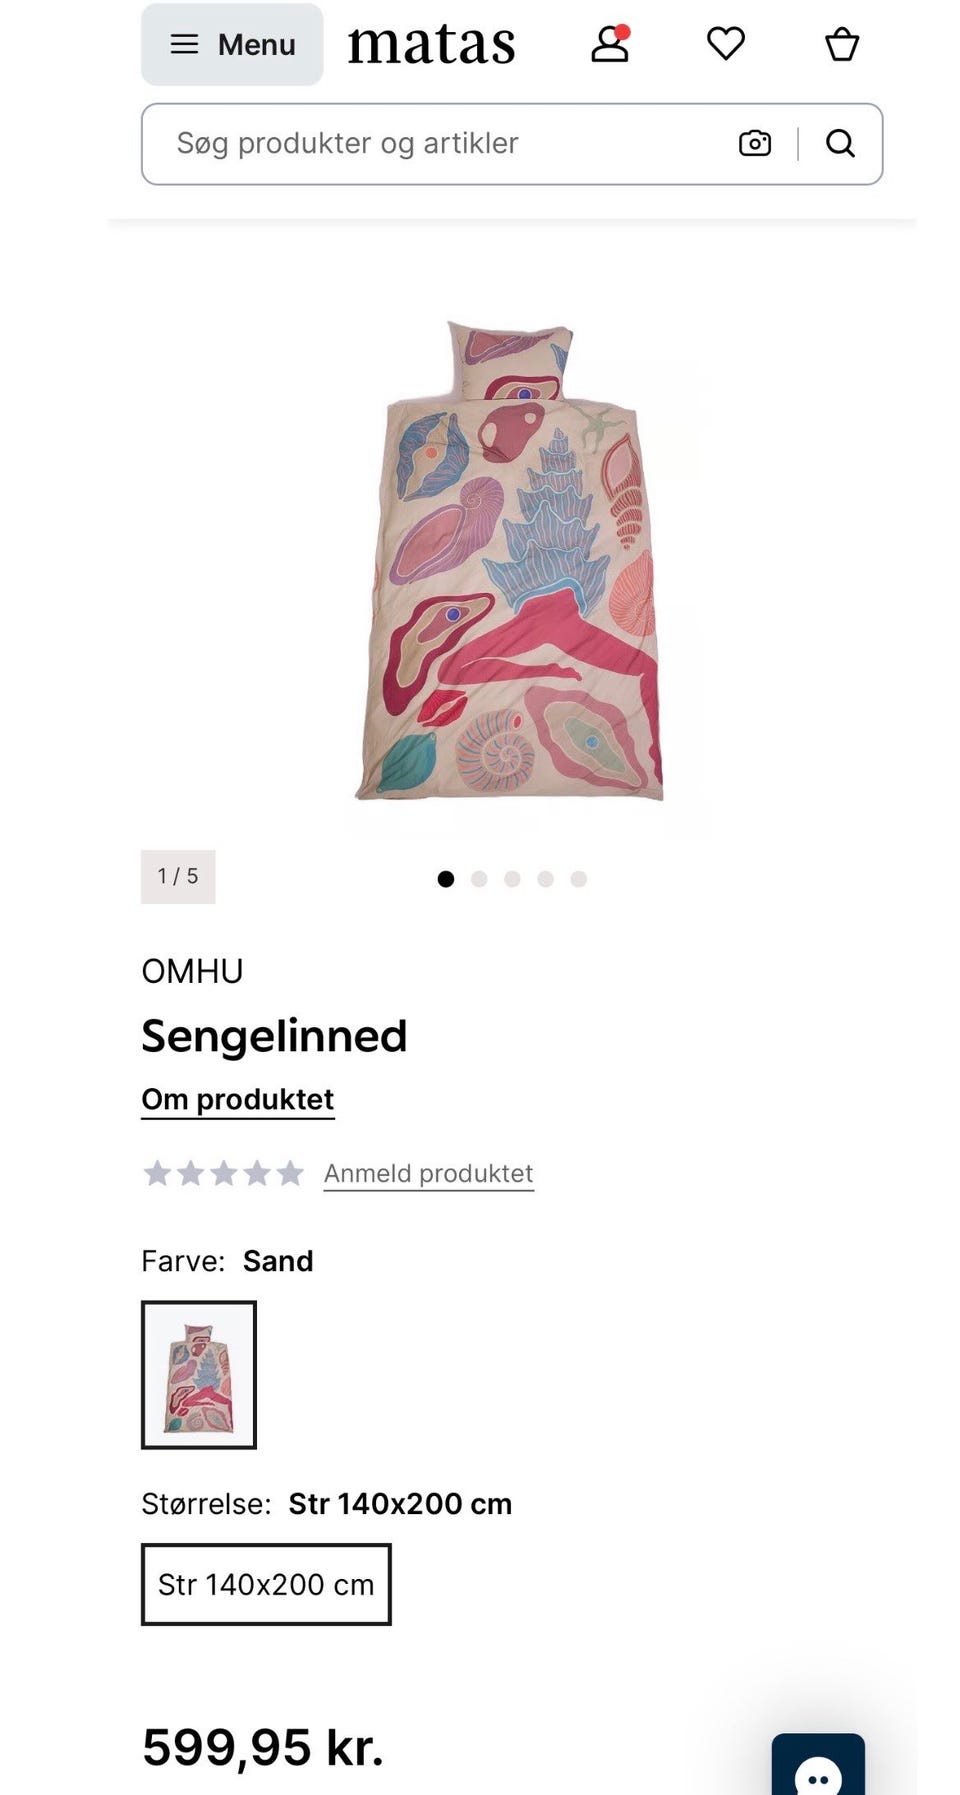Image resolution: width=960 pixels, height=1795 pixels.
Task: Click the camera image search icon
Action: click(x=755, y=144)
